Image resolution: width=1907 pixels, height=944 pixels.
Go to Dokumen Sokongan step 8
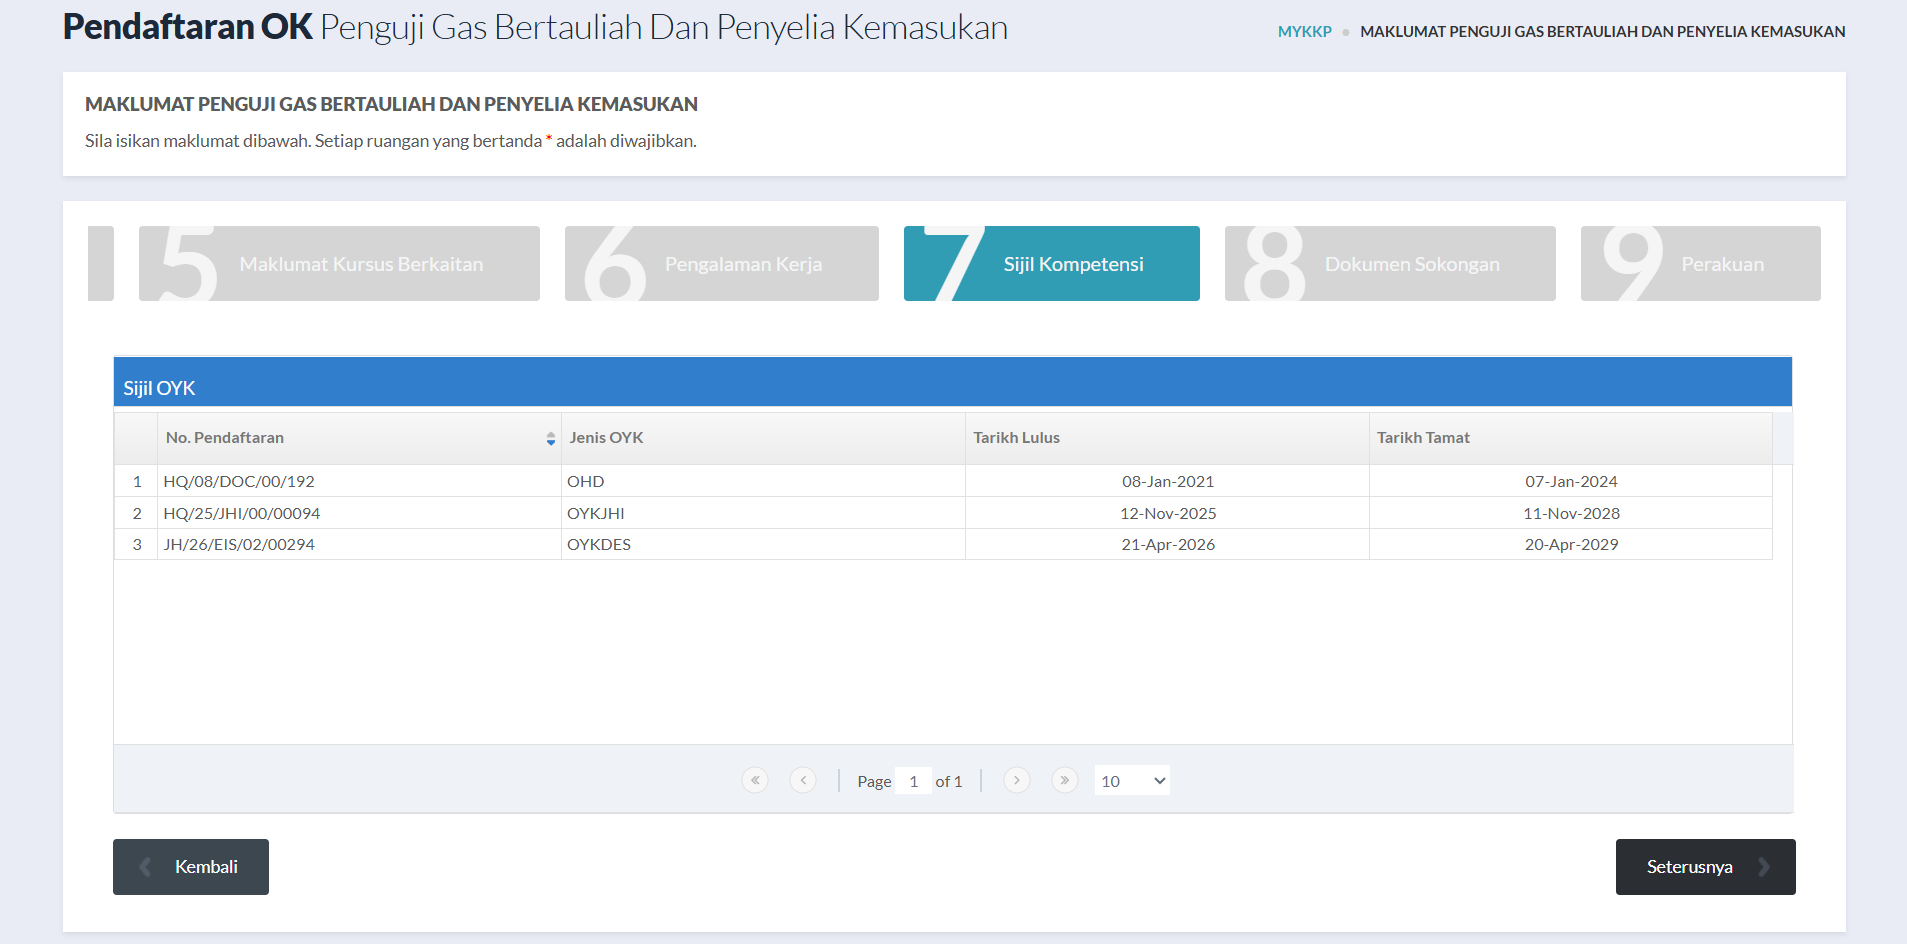click(1389, 264)
